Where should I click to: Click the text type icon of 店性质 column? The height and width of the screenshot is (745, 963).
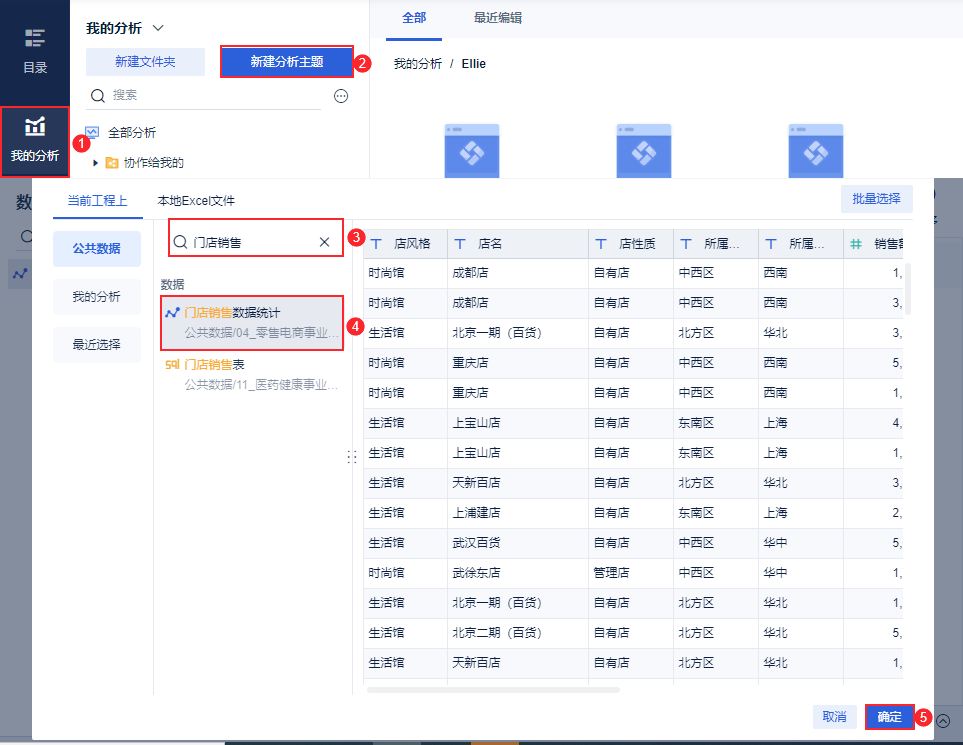click(601, 244)
